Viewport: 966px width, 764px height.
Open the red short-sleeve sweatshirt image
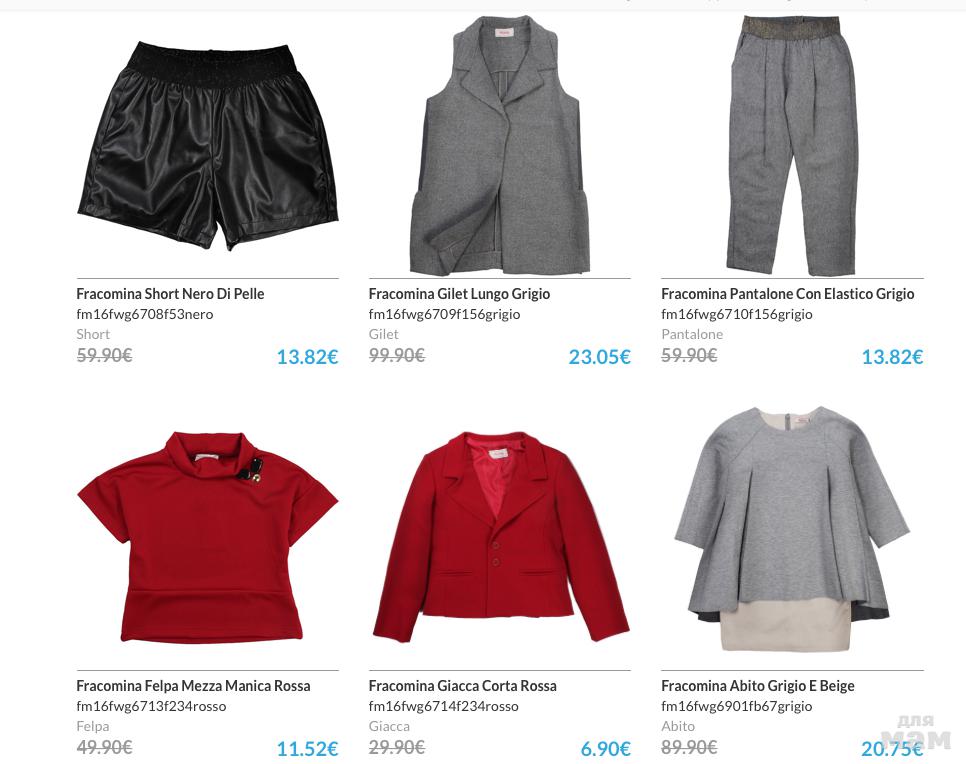[x=208, y=537]
